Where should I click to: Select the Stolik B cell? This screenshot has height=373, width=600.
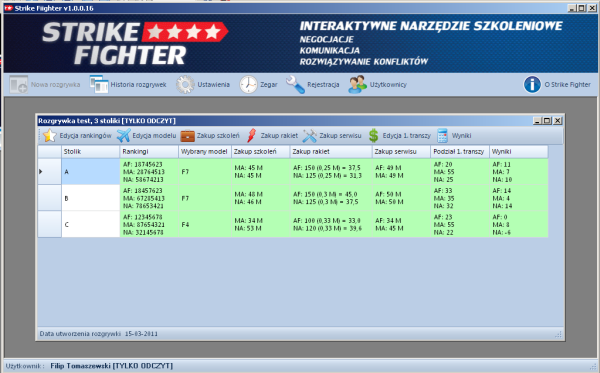point(91,198)
